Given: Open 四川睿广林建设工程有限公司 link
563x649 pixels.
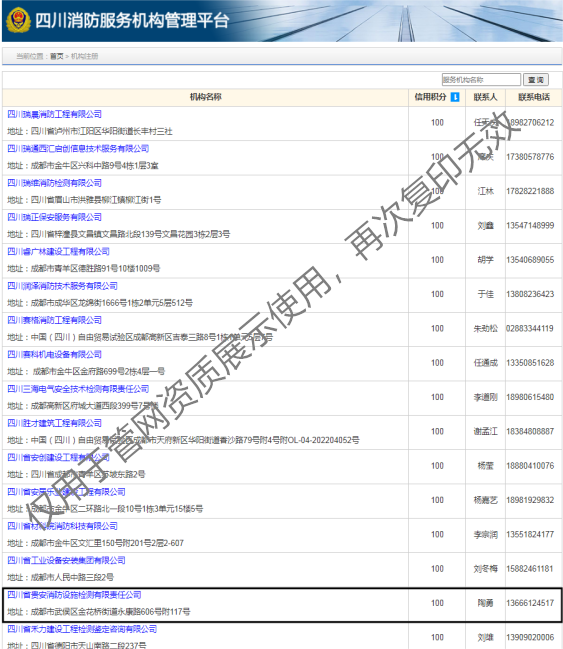Looking at the screenshot, I should click(58, 252).
